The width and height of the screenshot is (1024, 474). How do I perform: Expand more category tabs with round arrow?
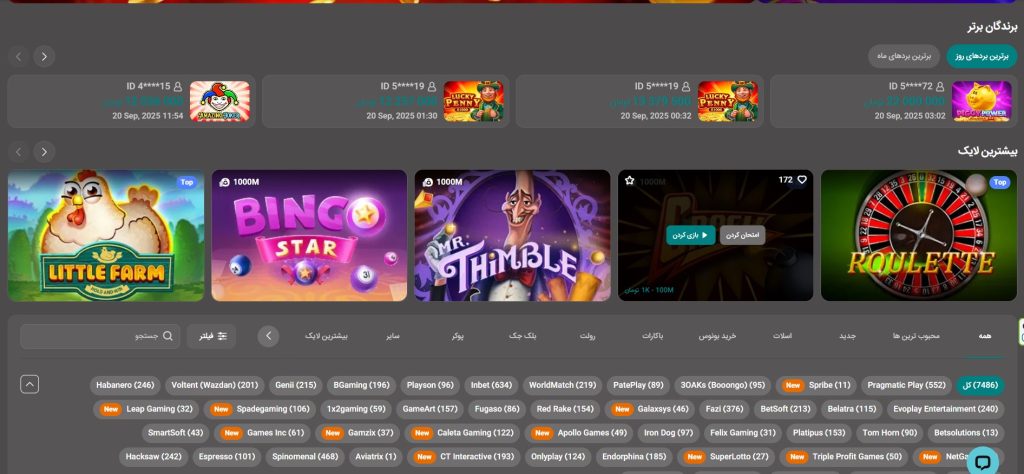tap(268, 336)
